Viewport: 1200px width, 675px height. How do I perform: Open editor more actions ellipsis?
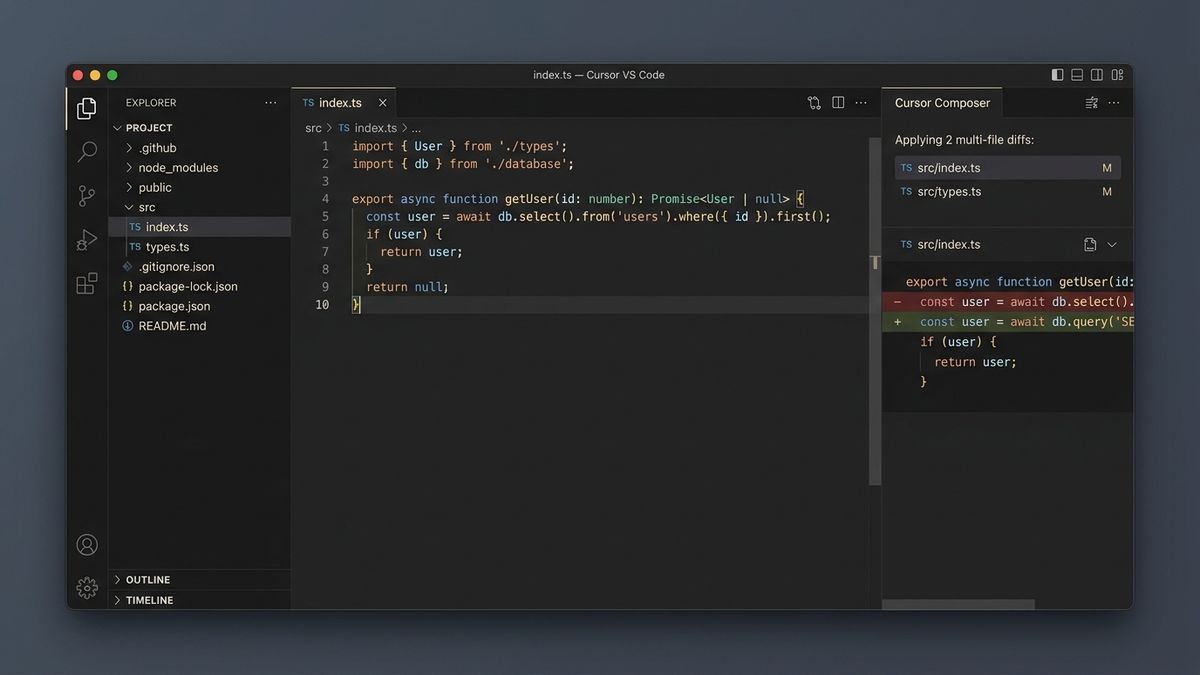point(861,103)
